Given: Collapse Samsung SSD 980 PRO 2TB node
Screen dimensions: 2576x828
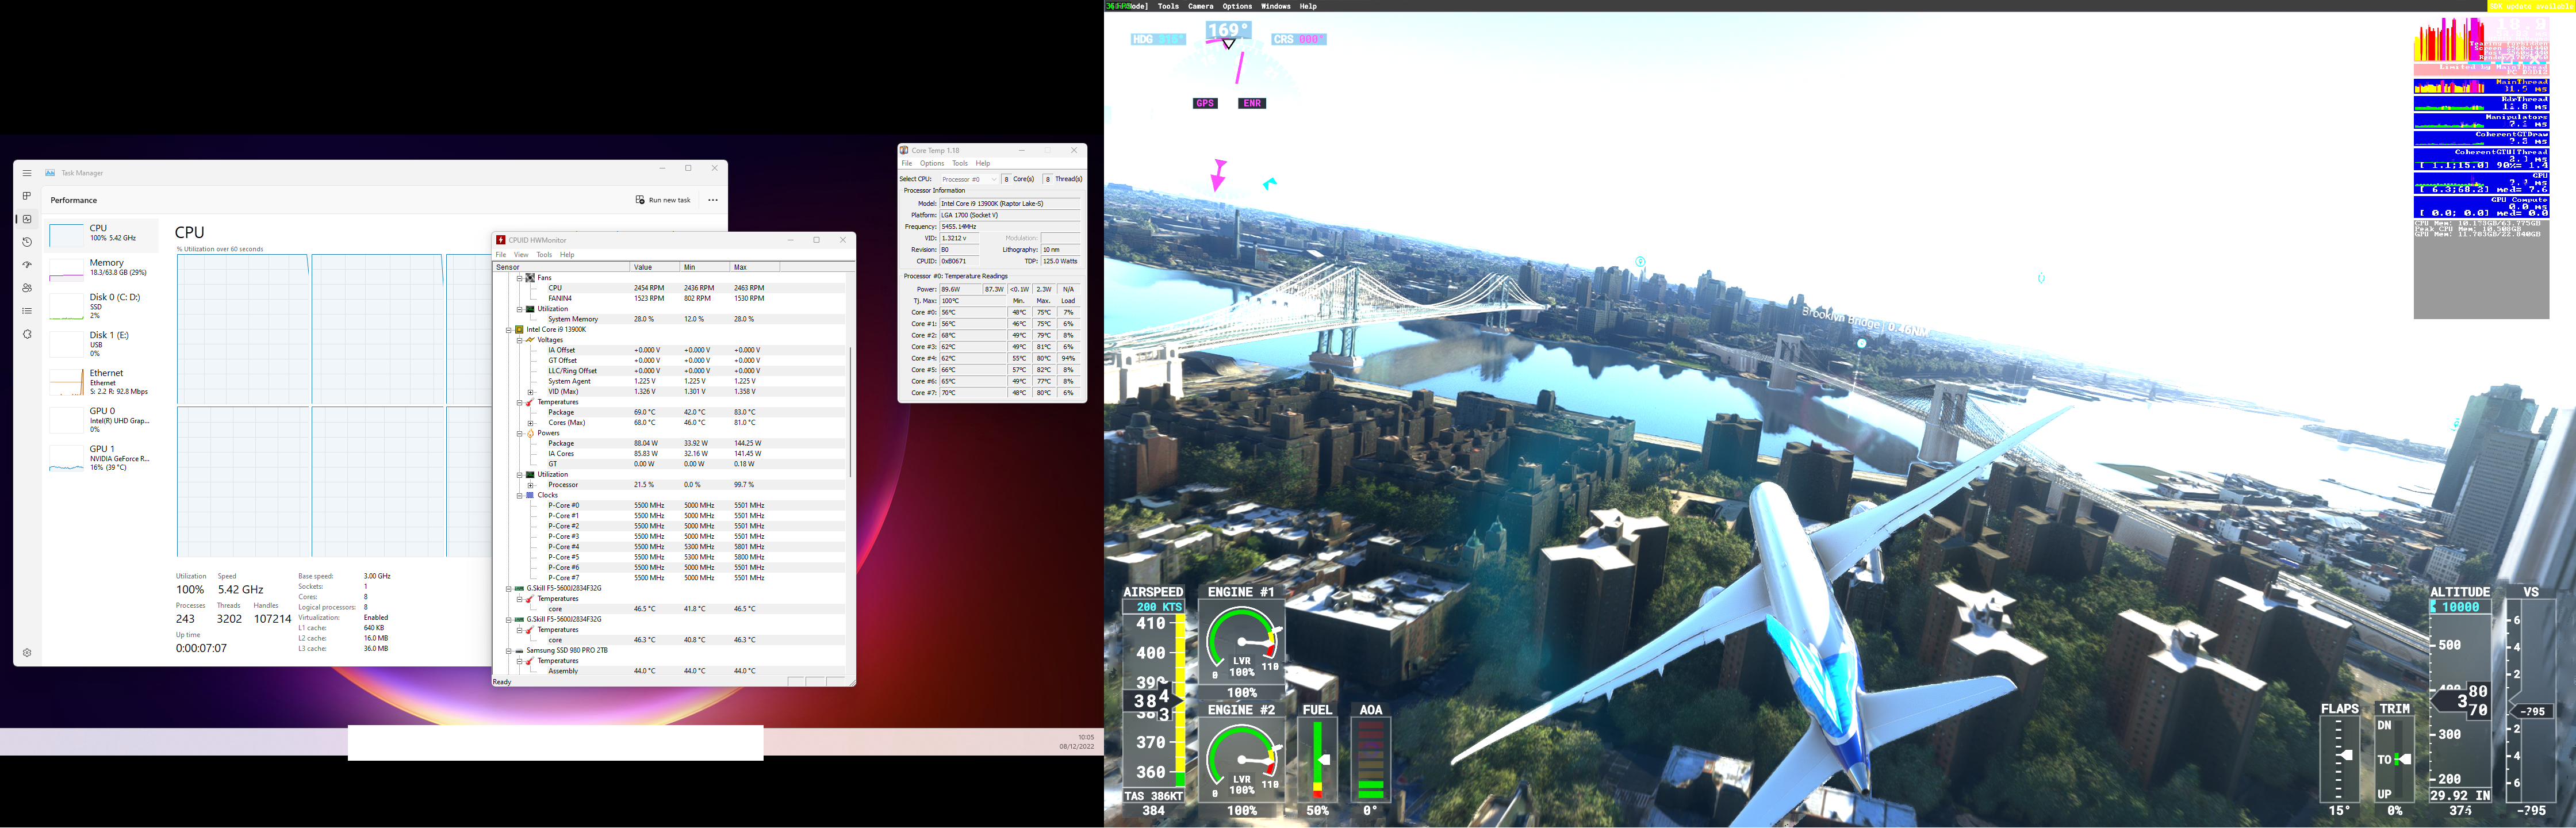Looking at the screenshot, I should click(508, 650).
